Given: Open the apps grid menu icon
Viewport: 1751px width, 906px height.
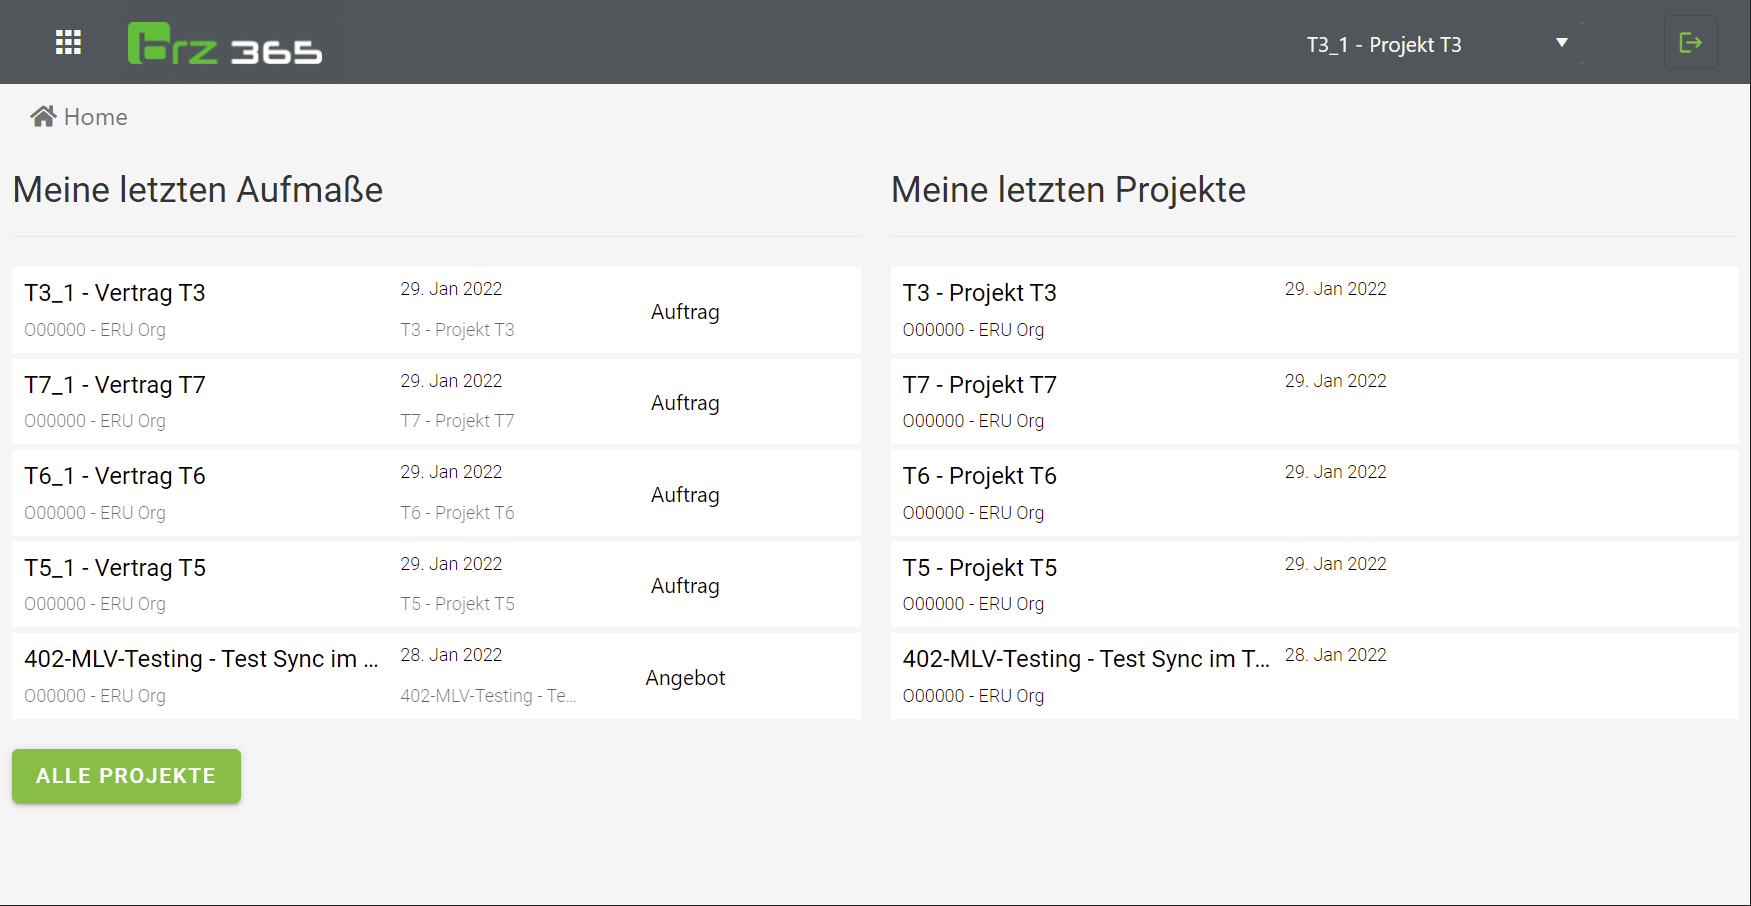Looking at the screenshot, I should point(68,42).
